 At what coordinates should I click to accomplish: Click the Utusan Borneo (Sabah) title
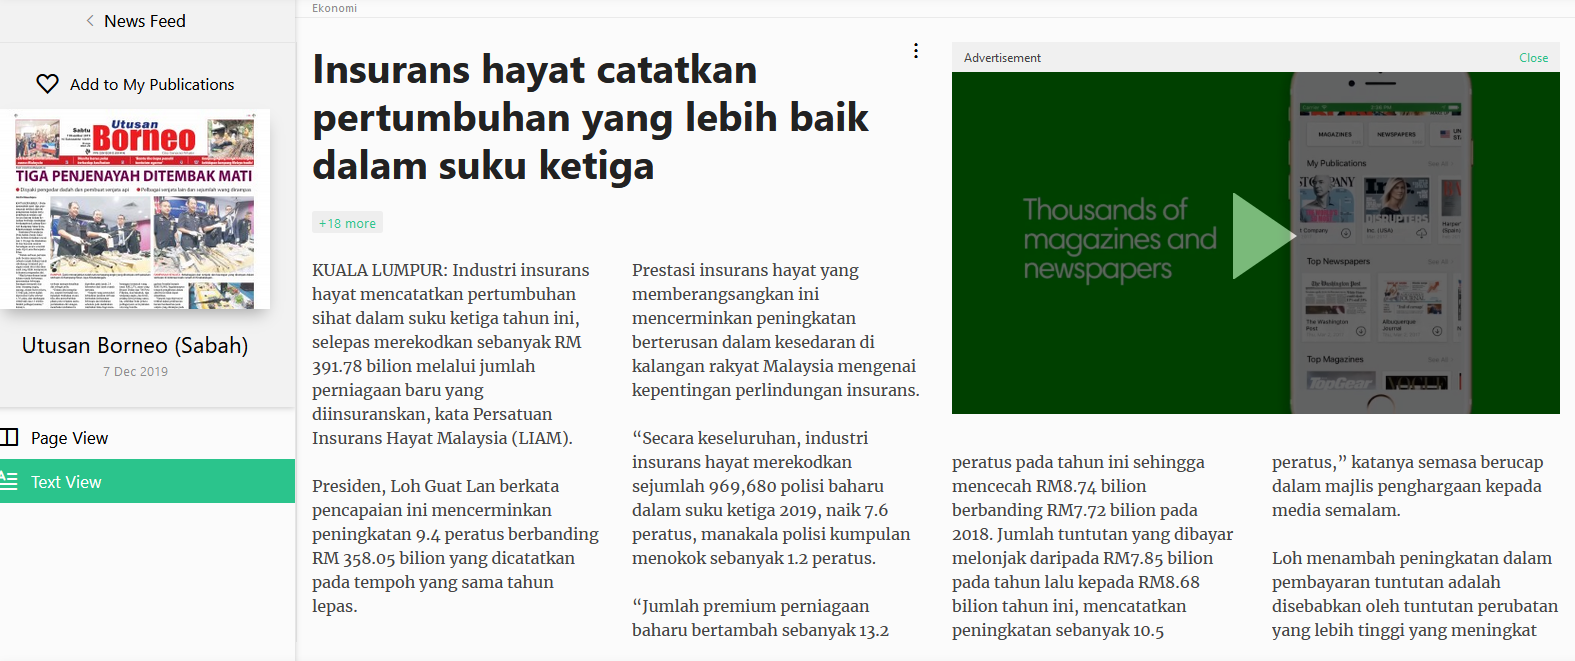[x=135, y=345]
